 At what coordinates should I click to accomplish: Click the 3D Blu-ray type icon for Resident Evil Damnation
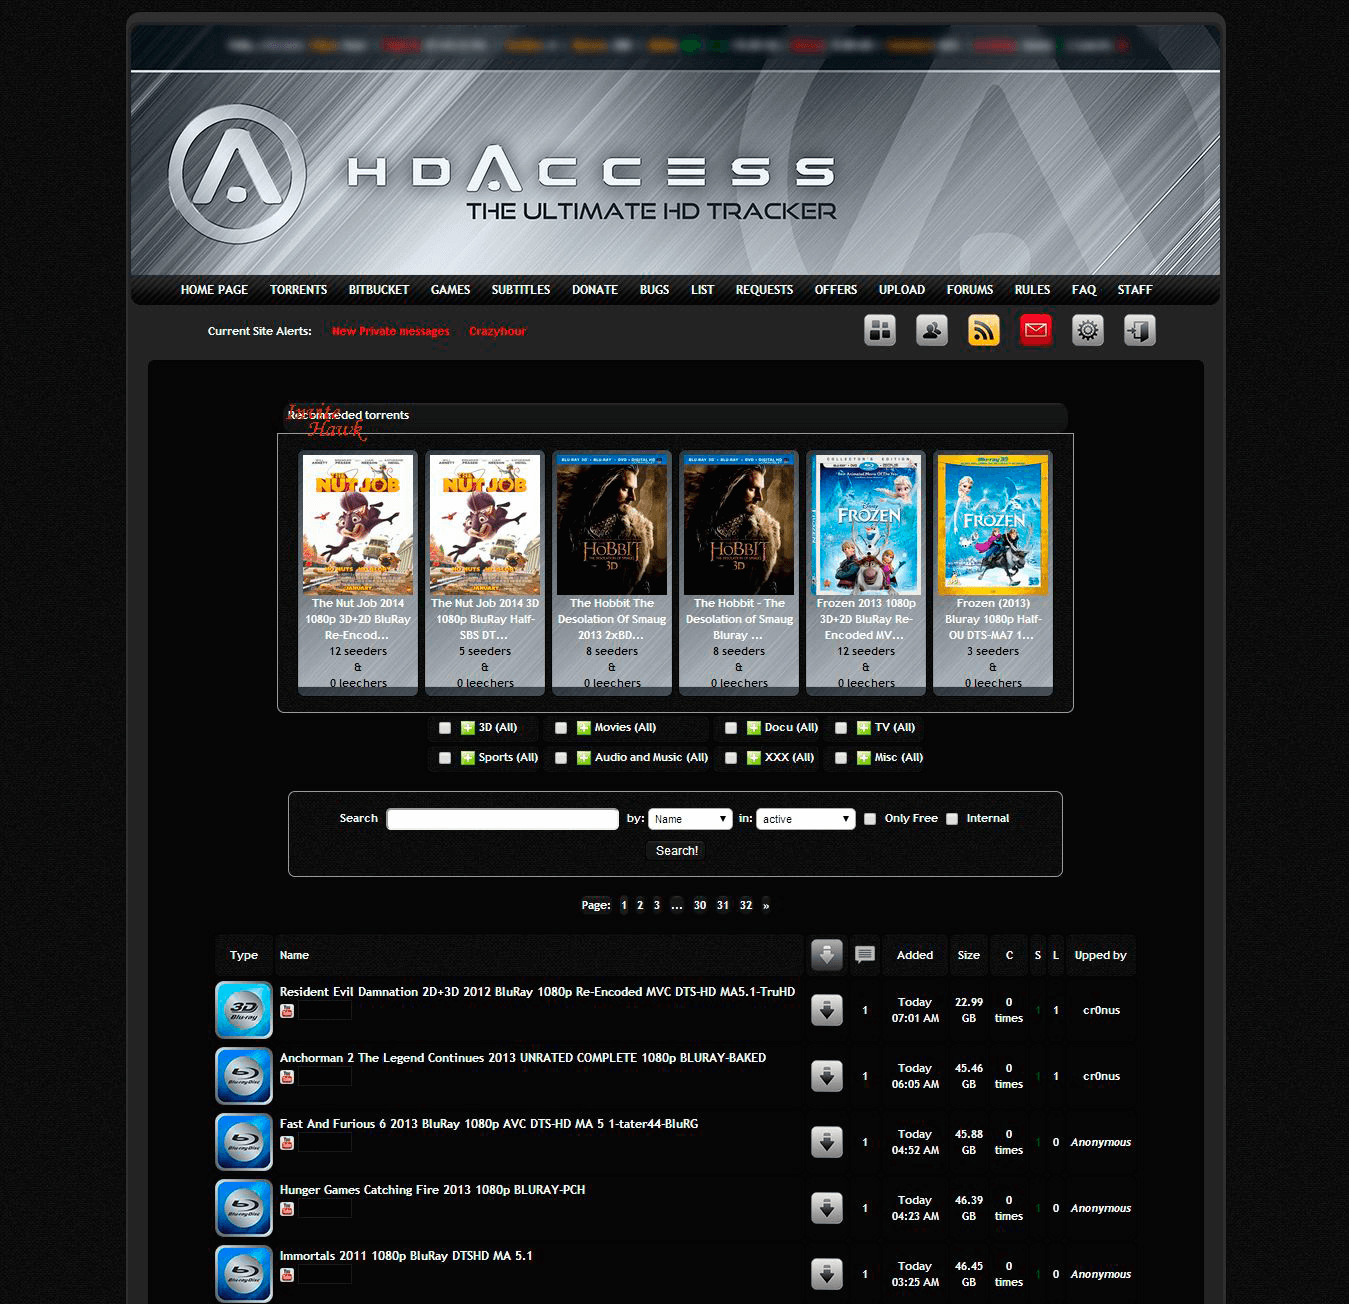click(x=244, y=1010)
